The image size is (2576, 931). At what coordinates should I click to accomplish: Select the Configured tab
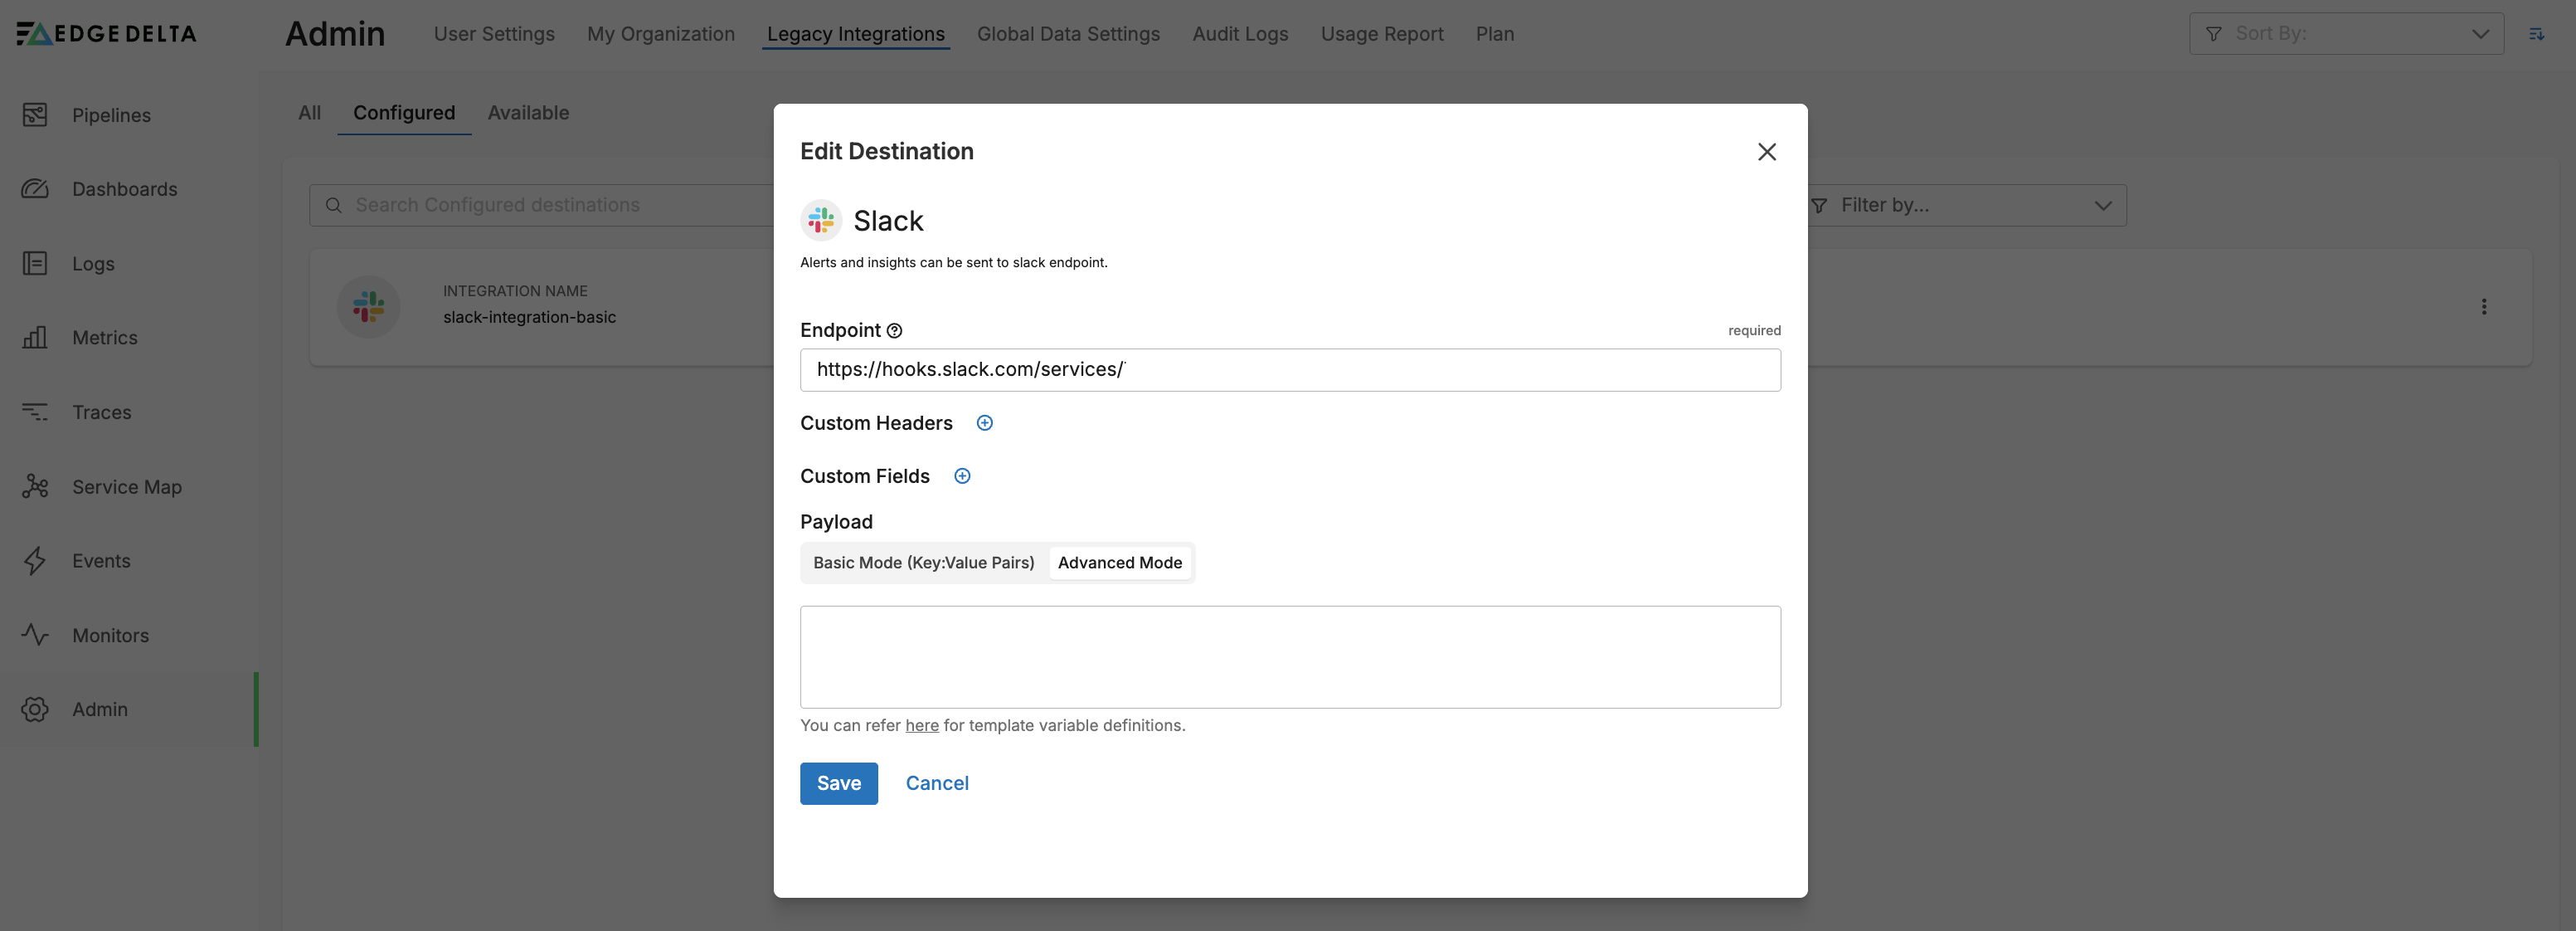[404, 113]
